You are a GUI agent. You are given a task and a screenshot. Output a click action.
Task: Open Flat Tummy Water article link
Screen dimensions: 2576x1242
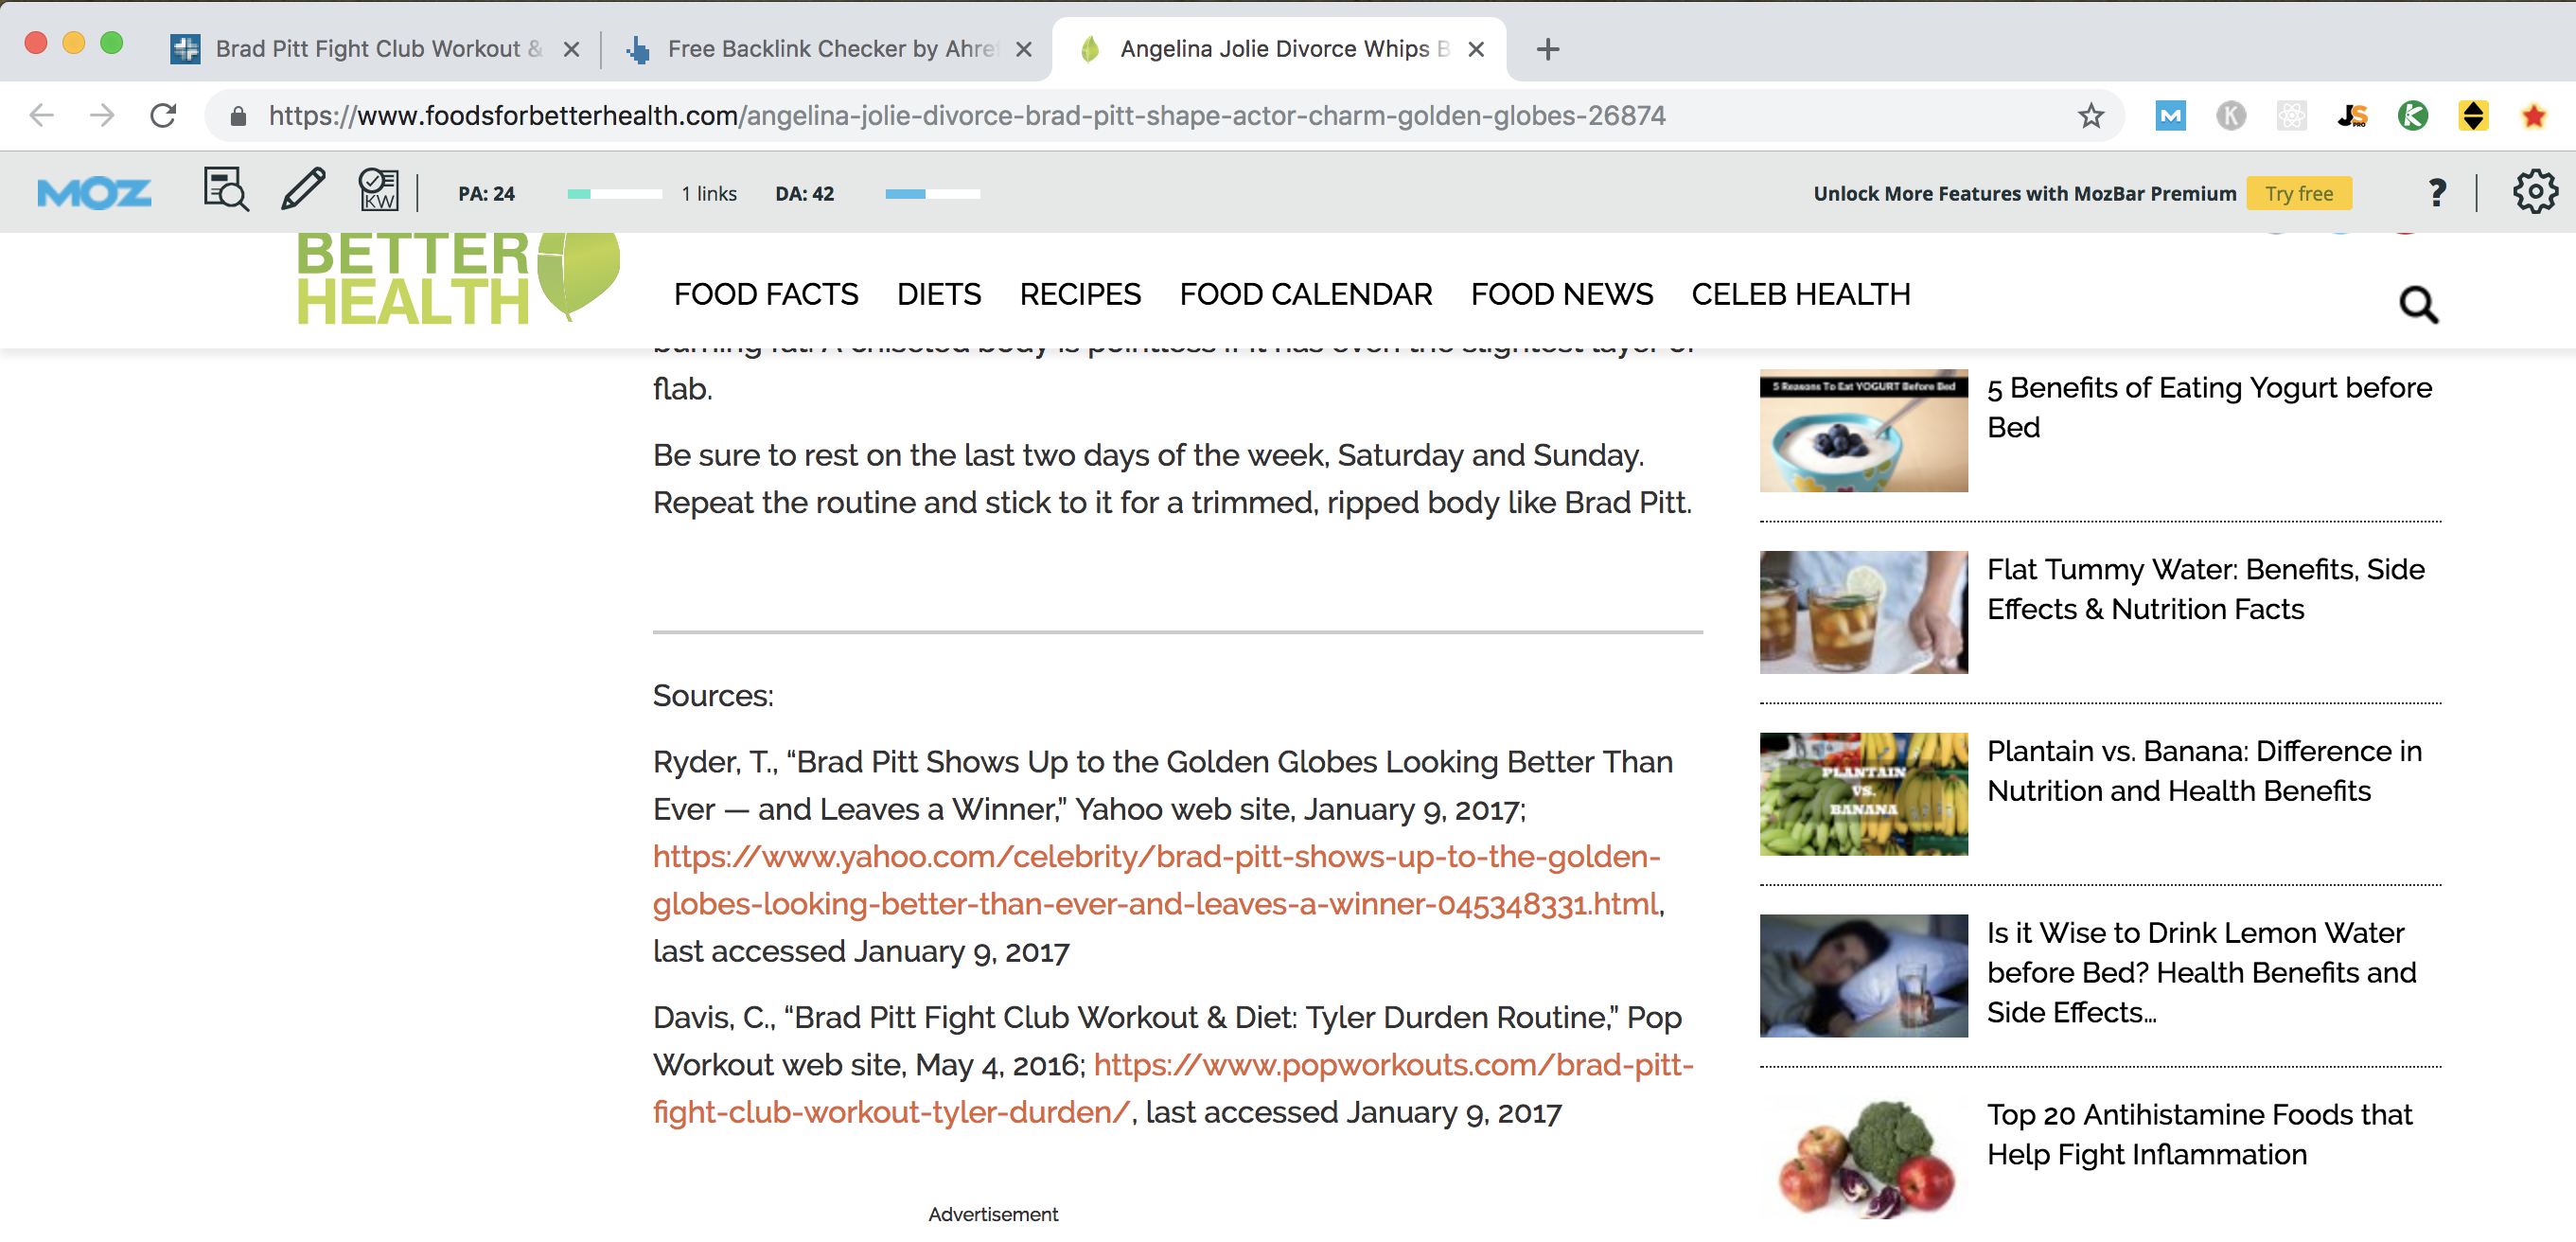pyautogui.click(x=2205, y=589)
